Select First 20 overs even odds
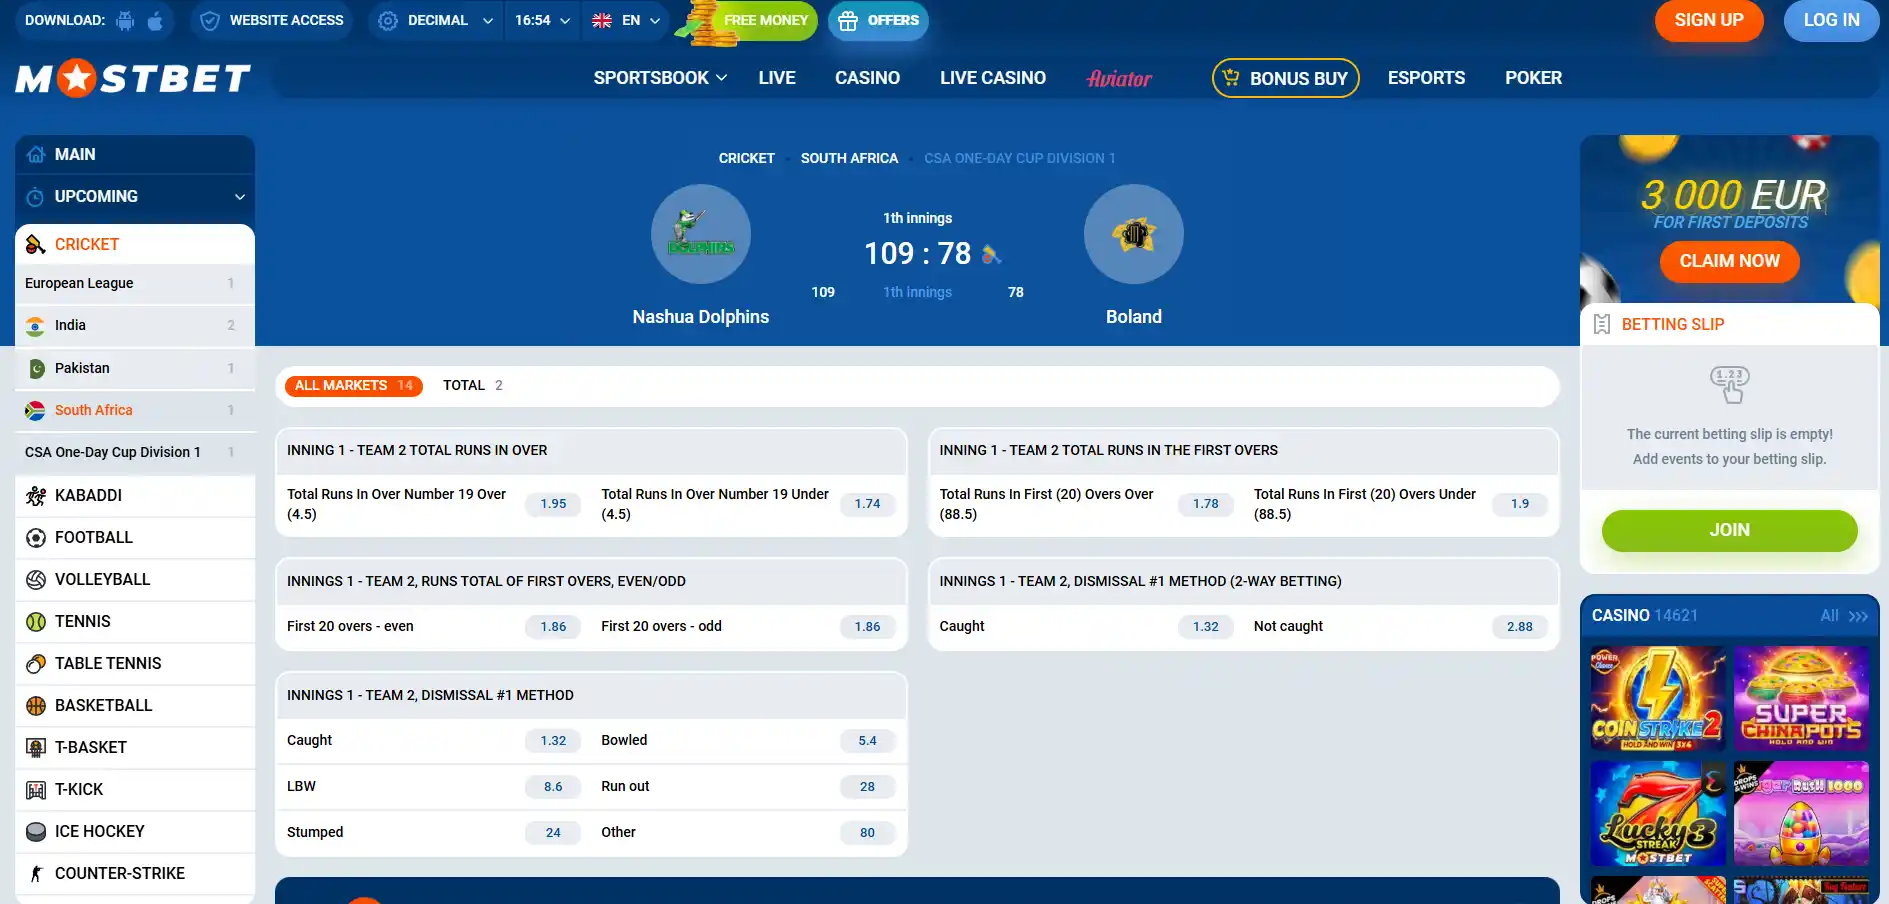Image resolution: width=1889 pixels, height=904 pixels. (x=553, y=627)
